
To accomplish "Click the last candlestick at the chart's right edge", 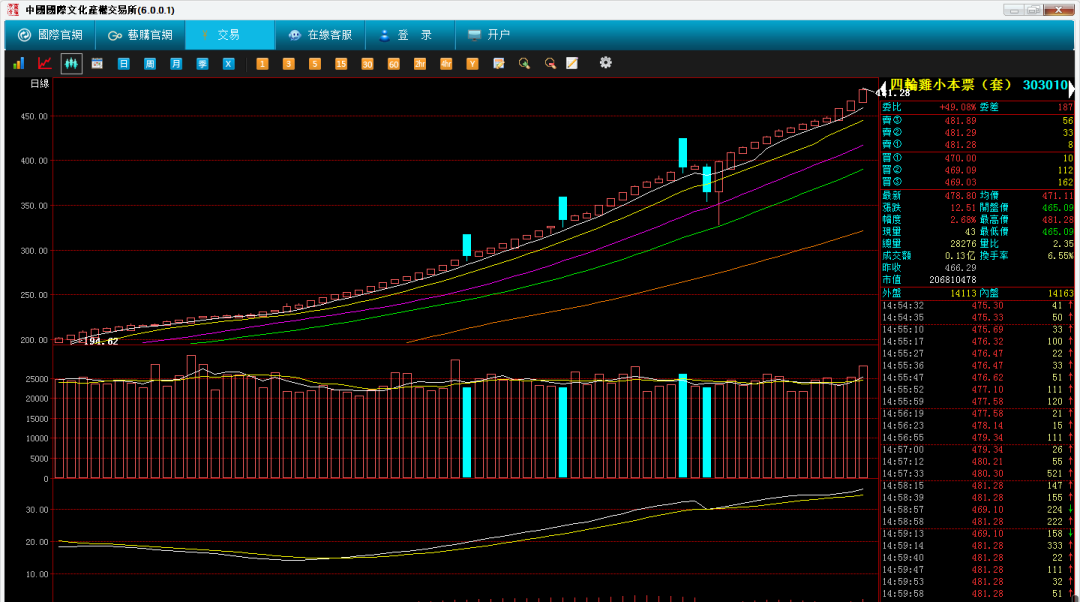I will pyautogui.click(x=863, y=96).
